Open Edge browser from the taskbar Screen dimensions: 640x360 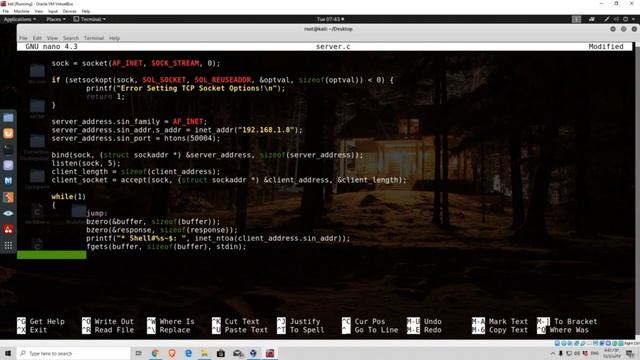tap(188, 353)
